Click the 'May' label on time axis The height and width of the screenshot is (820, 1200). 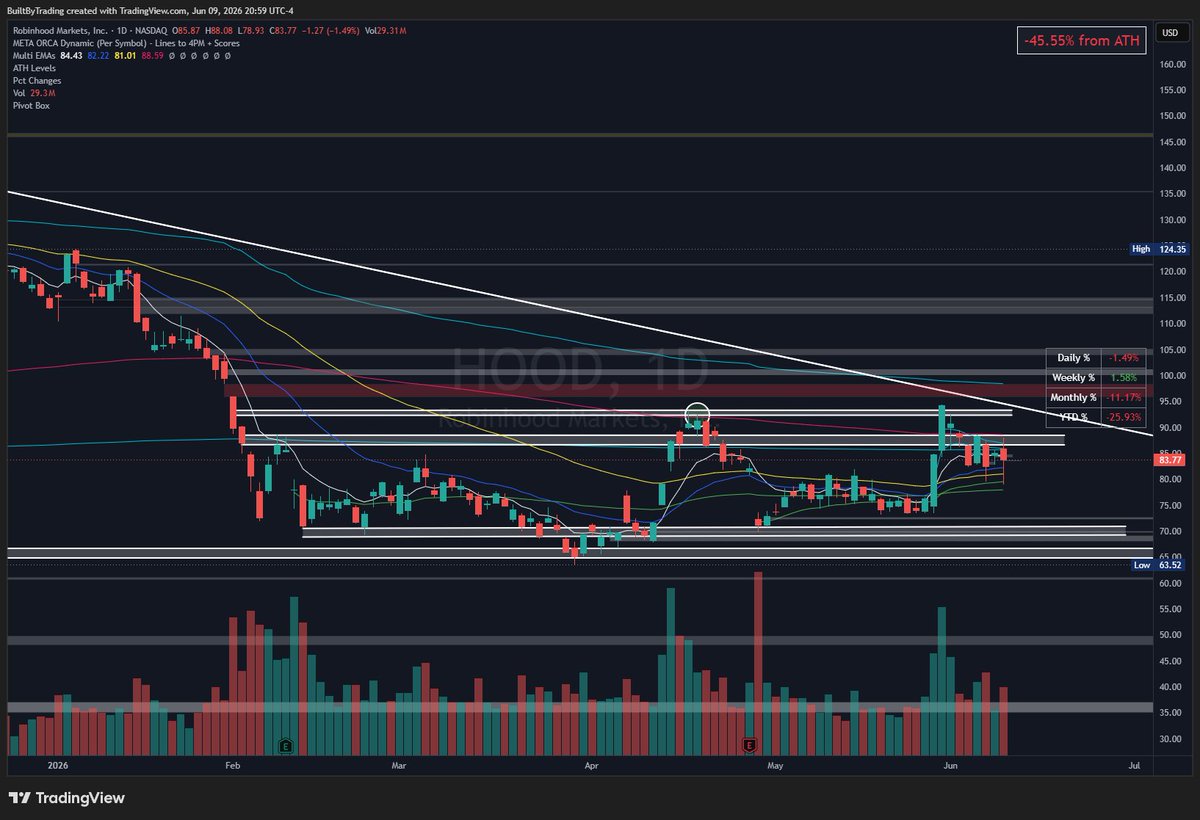click(x=774, y=766)
